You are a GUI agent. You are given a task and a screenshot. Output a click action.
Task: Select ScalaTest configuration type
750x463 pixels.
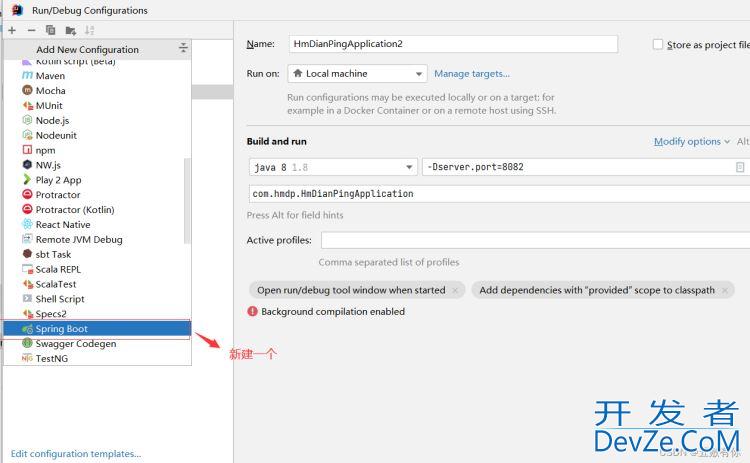[x=97, y=284]
